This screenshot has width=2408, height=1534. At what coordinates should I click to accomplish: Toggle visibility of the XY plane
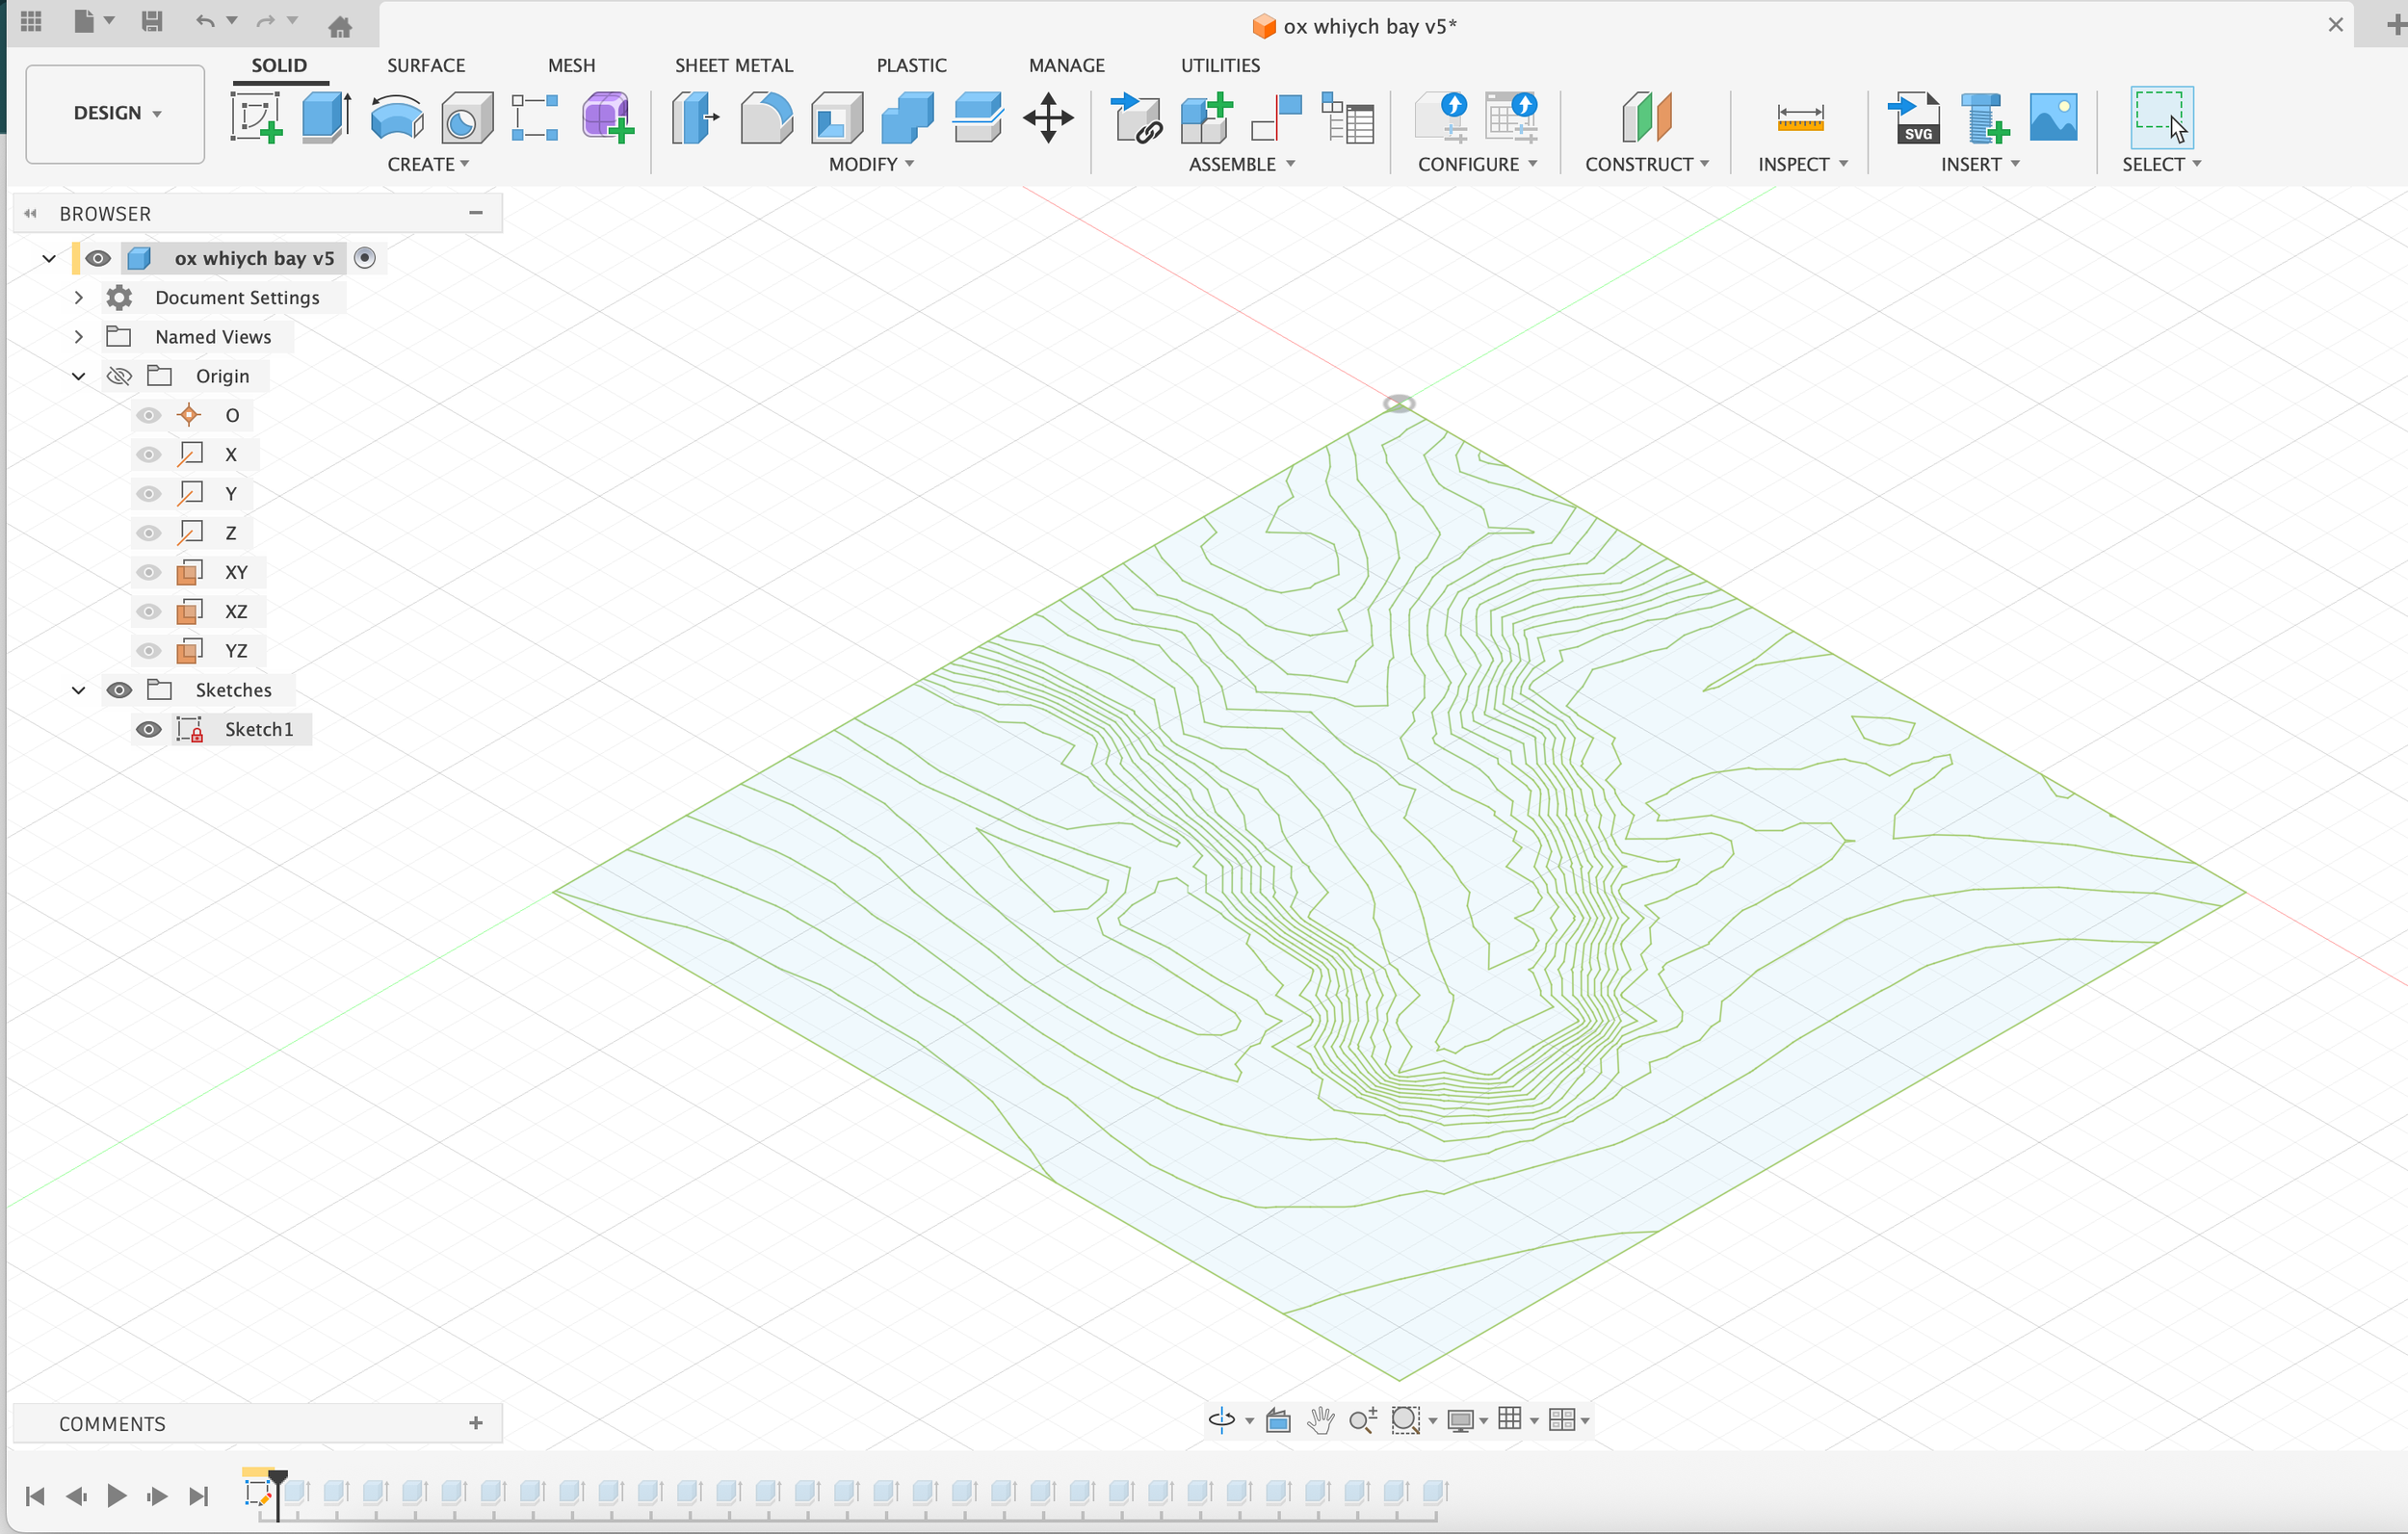[x=148, y=572]
